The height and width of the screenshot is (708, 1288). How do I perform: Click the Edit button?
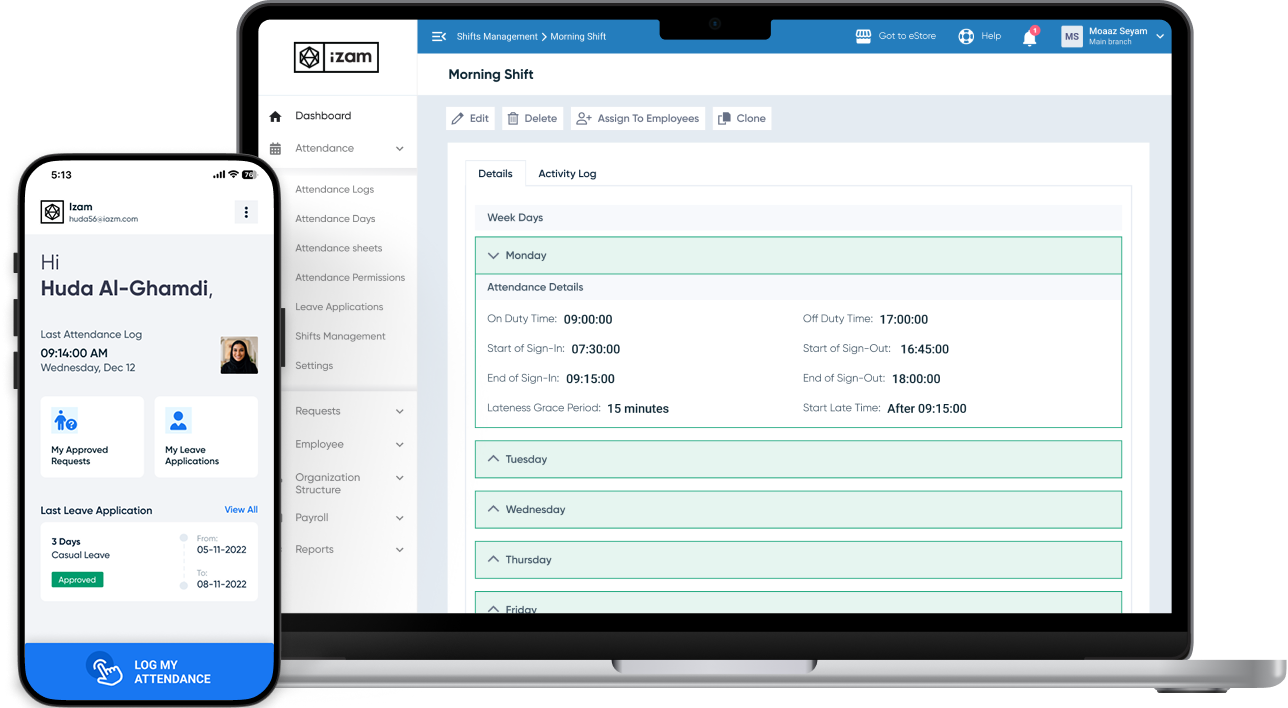click(470, 119)
